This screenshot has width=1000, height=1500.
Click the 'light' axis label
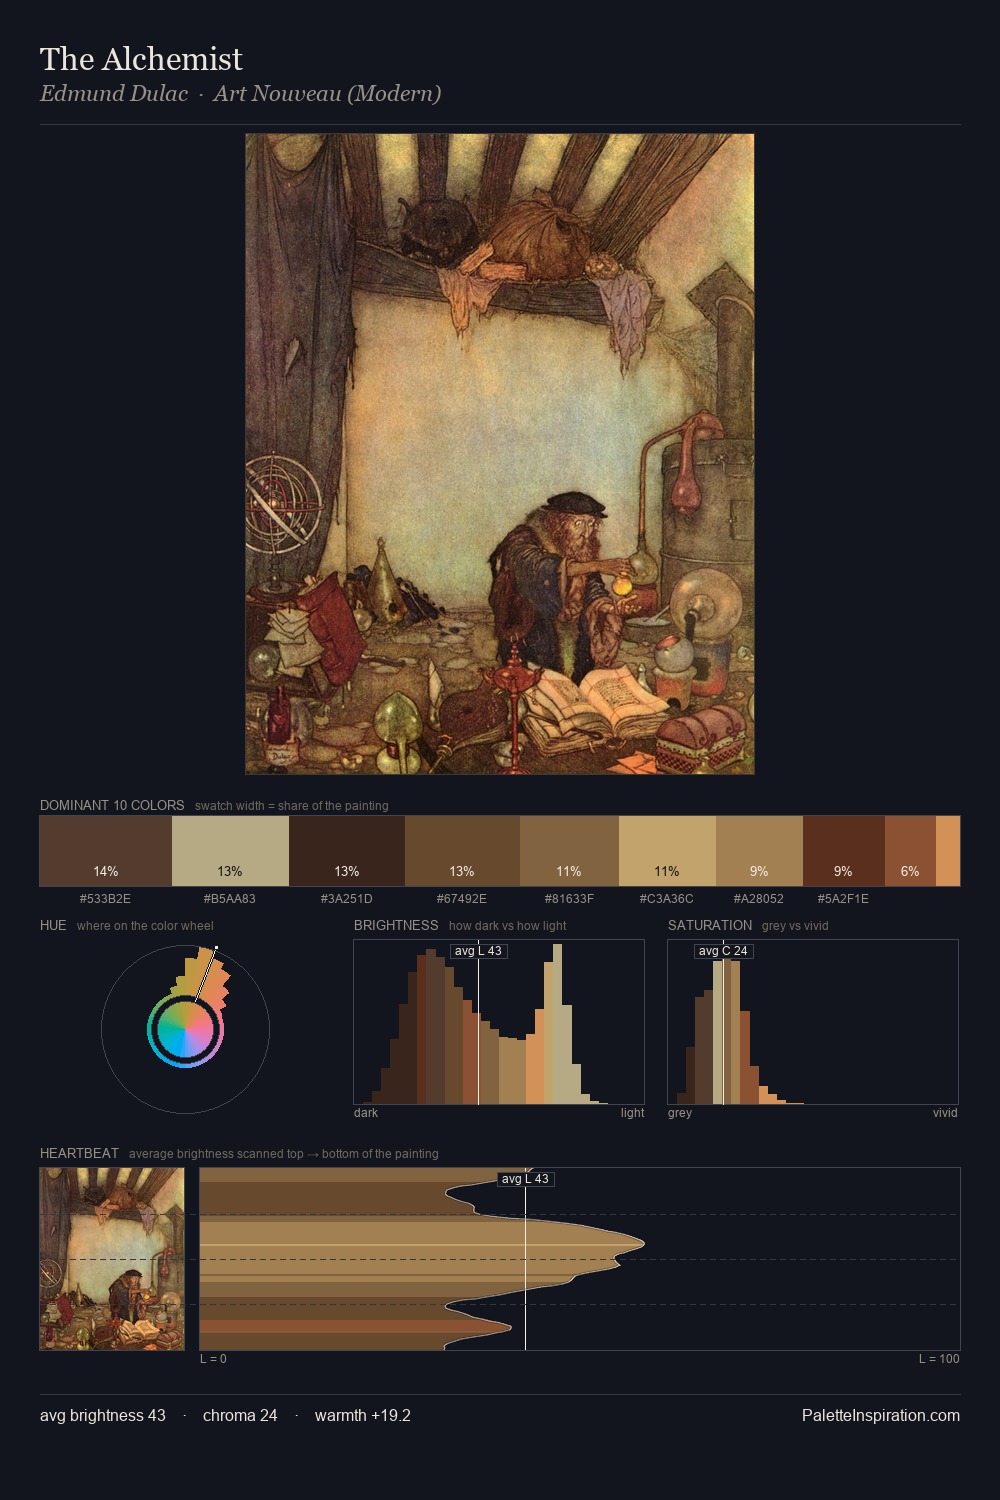pyautogui.click(x=632, y=1113)
